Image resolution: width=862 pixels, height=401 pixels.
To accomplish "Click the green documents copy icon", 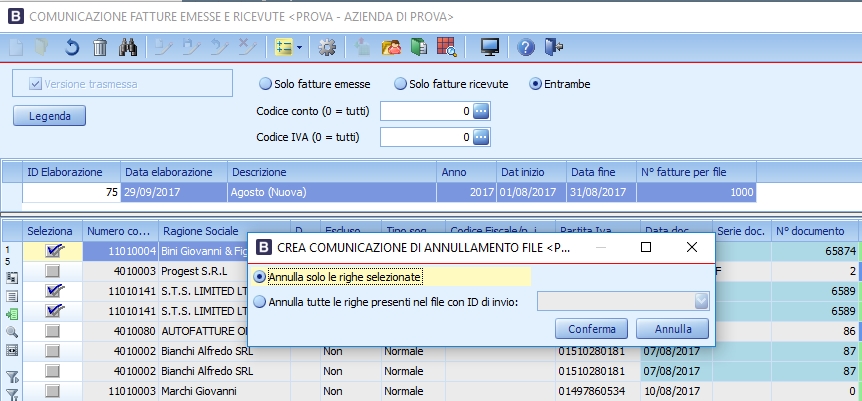I will pyautogui.click(x=419, y=48).
